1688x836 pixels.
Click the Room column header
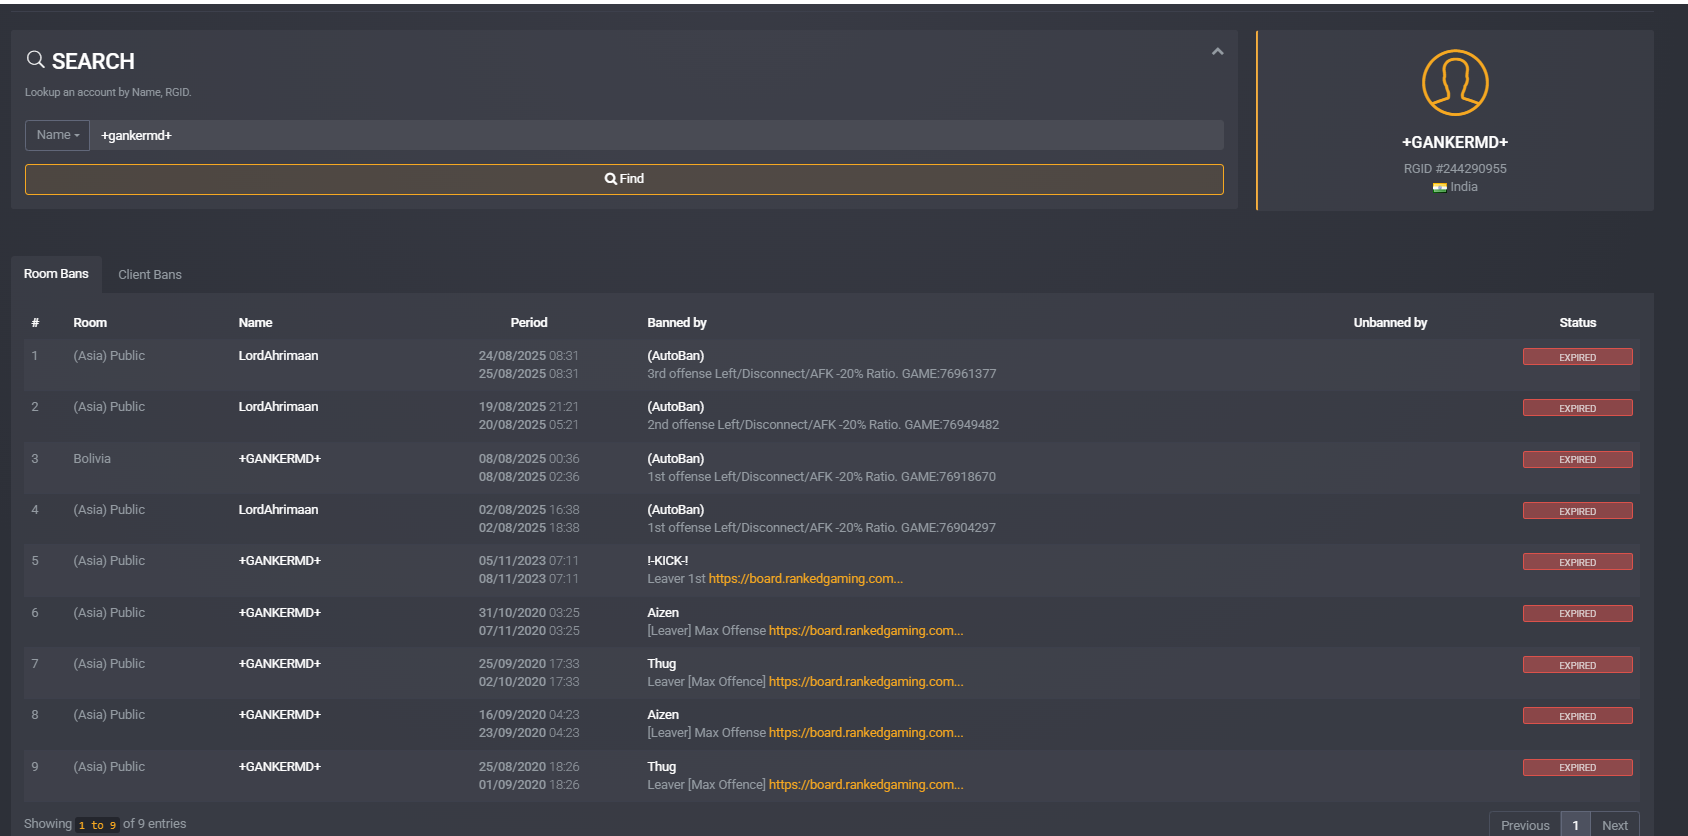[x=90, y=323]
